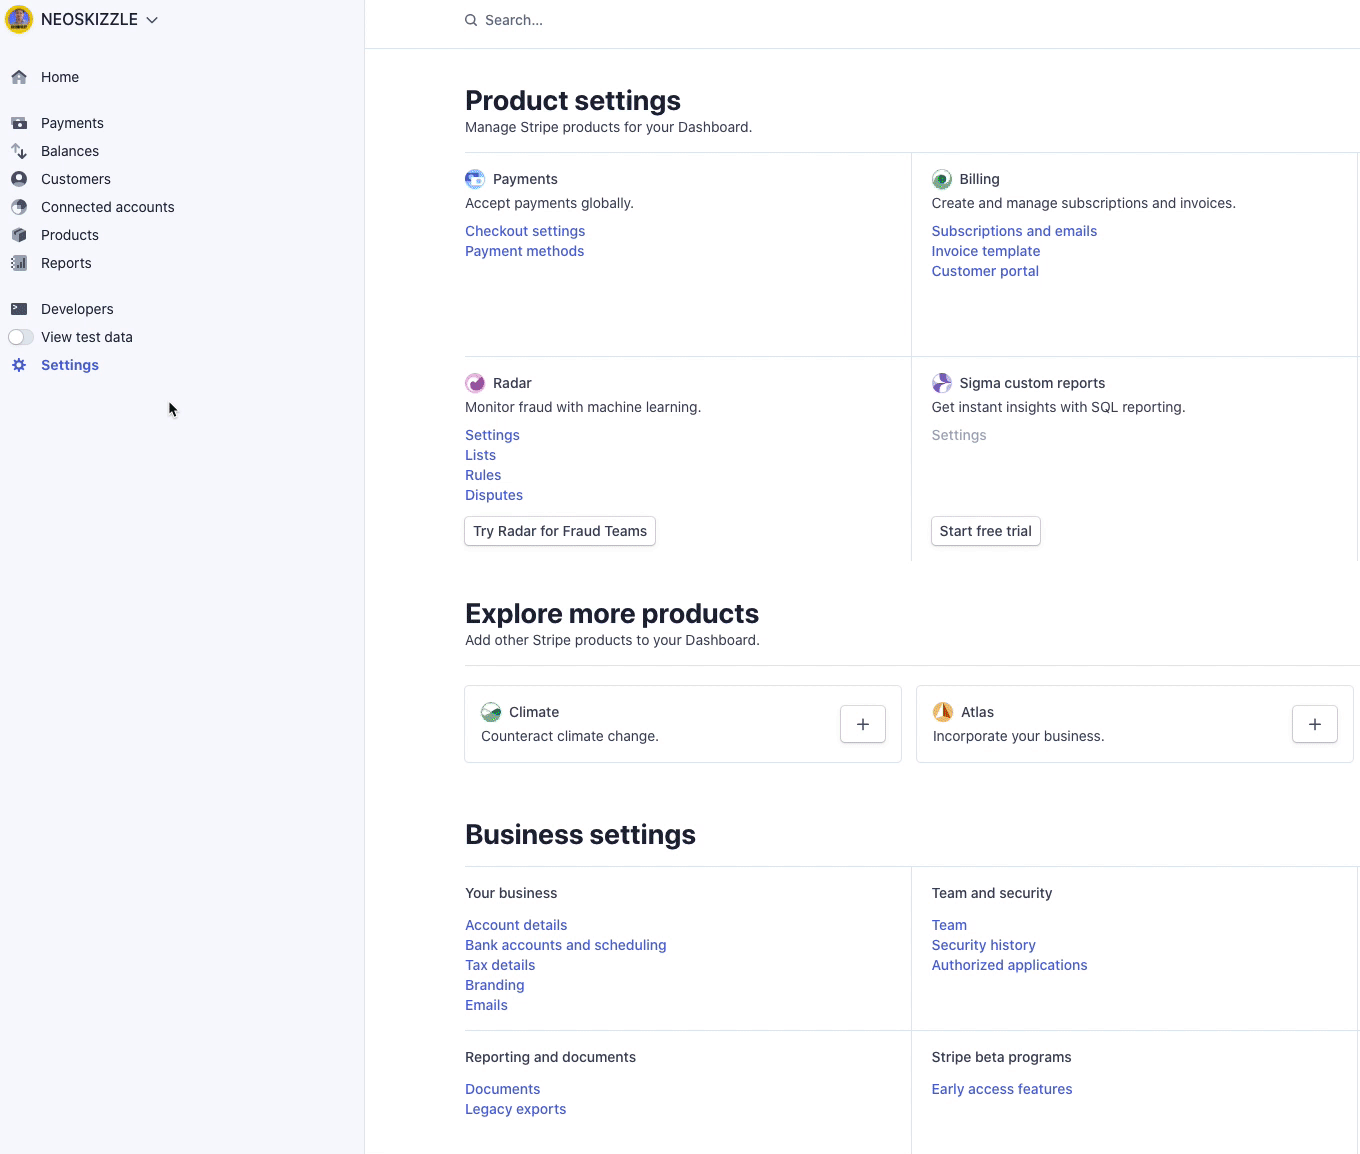The width and height of the screenshot is (1360, 1154).
Task: Click the Product settings heading
Action: point(573,100)
